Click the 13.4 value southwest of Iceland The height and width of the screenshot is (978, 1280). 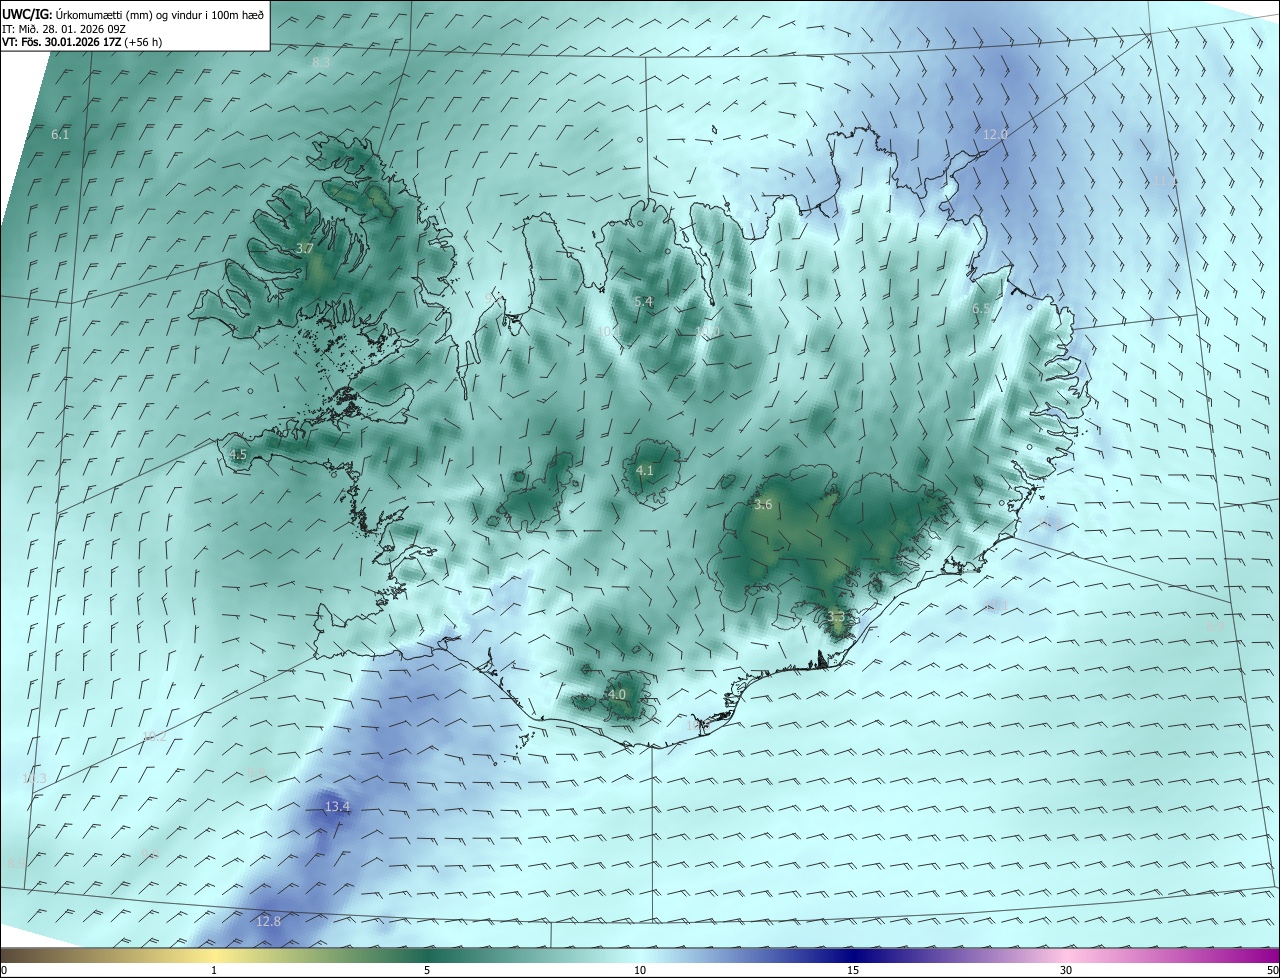[x=338, y=806]
